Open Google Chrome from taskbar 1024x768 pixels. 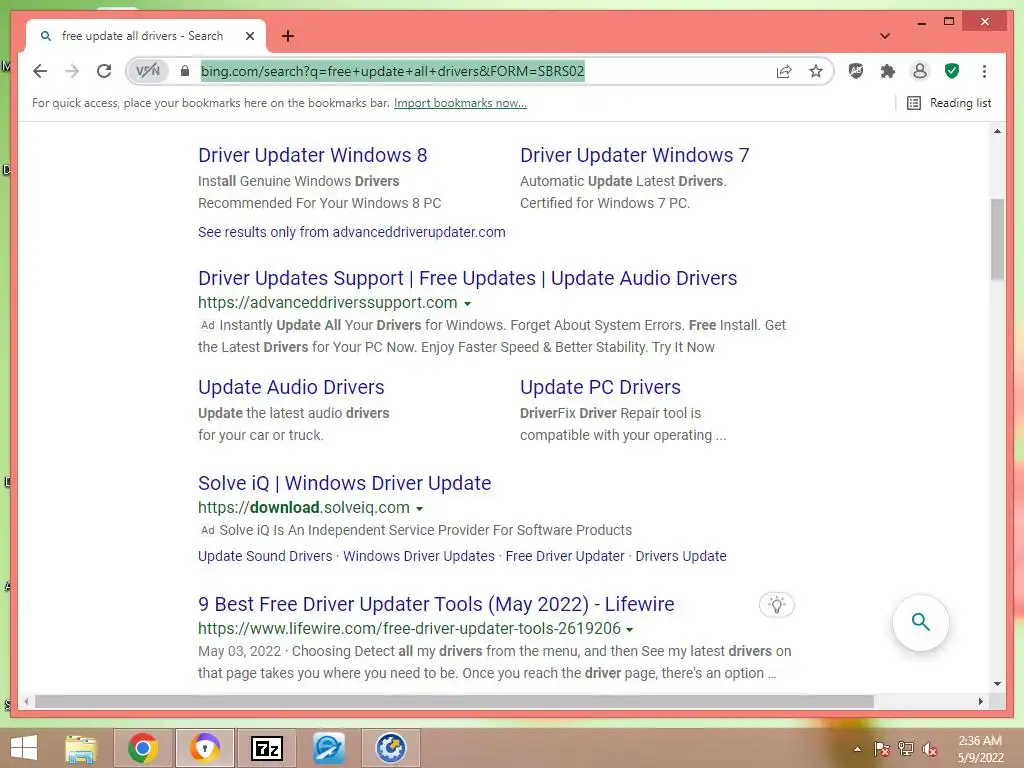click(143, 748)
